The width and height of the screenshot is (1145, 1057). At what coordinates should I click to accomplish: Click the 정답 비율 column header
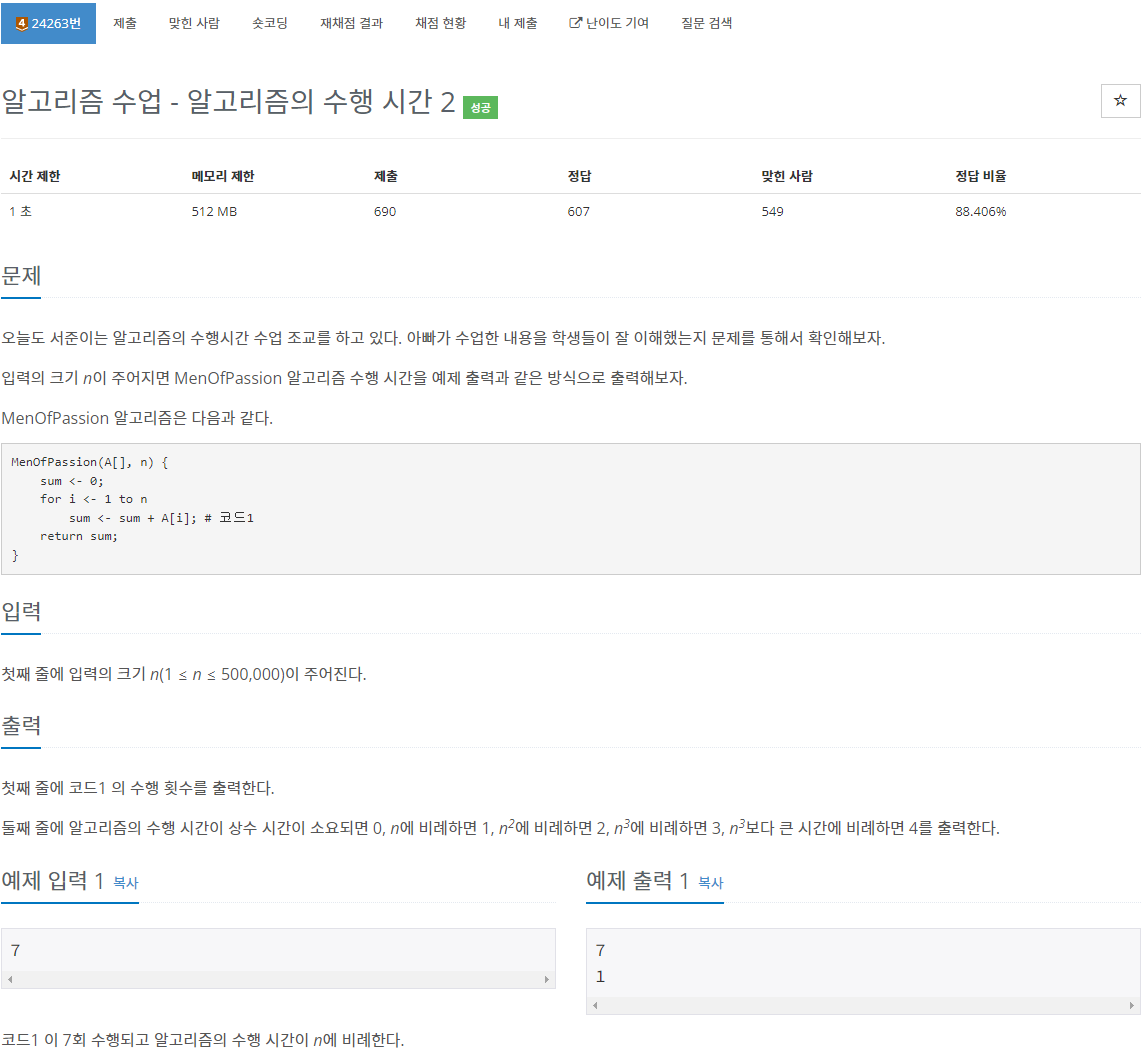click(x=981, y=176)
